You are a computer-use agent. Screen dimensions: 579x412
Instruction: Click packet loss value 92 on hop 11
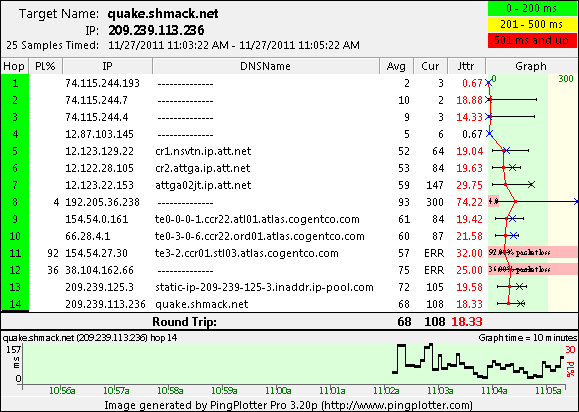[x=53, y=253]
